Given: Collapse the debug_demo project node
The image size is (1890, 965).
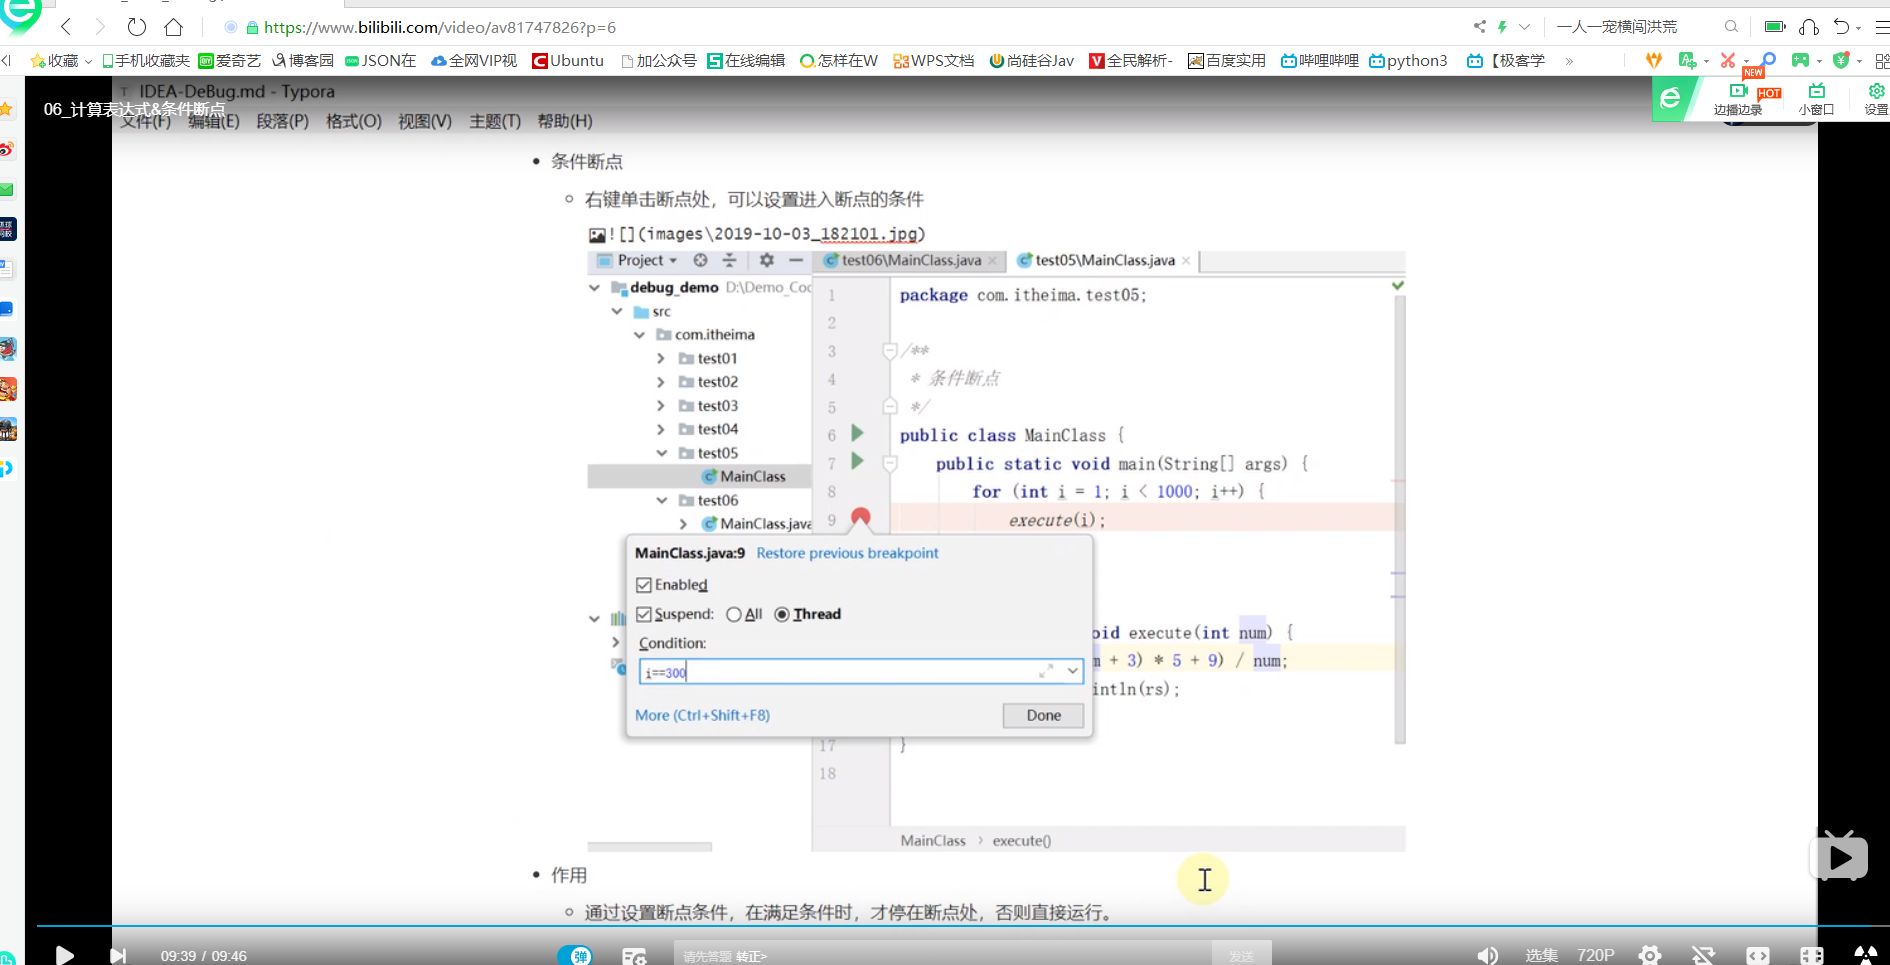Looking at the screenshot, I should (594, 288).
